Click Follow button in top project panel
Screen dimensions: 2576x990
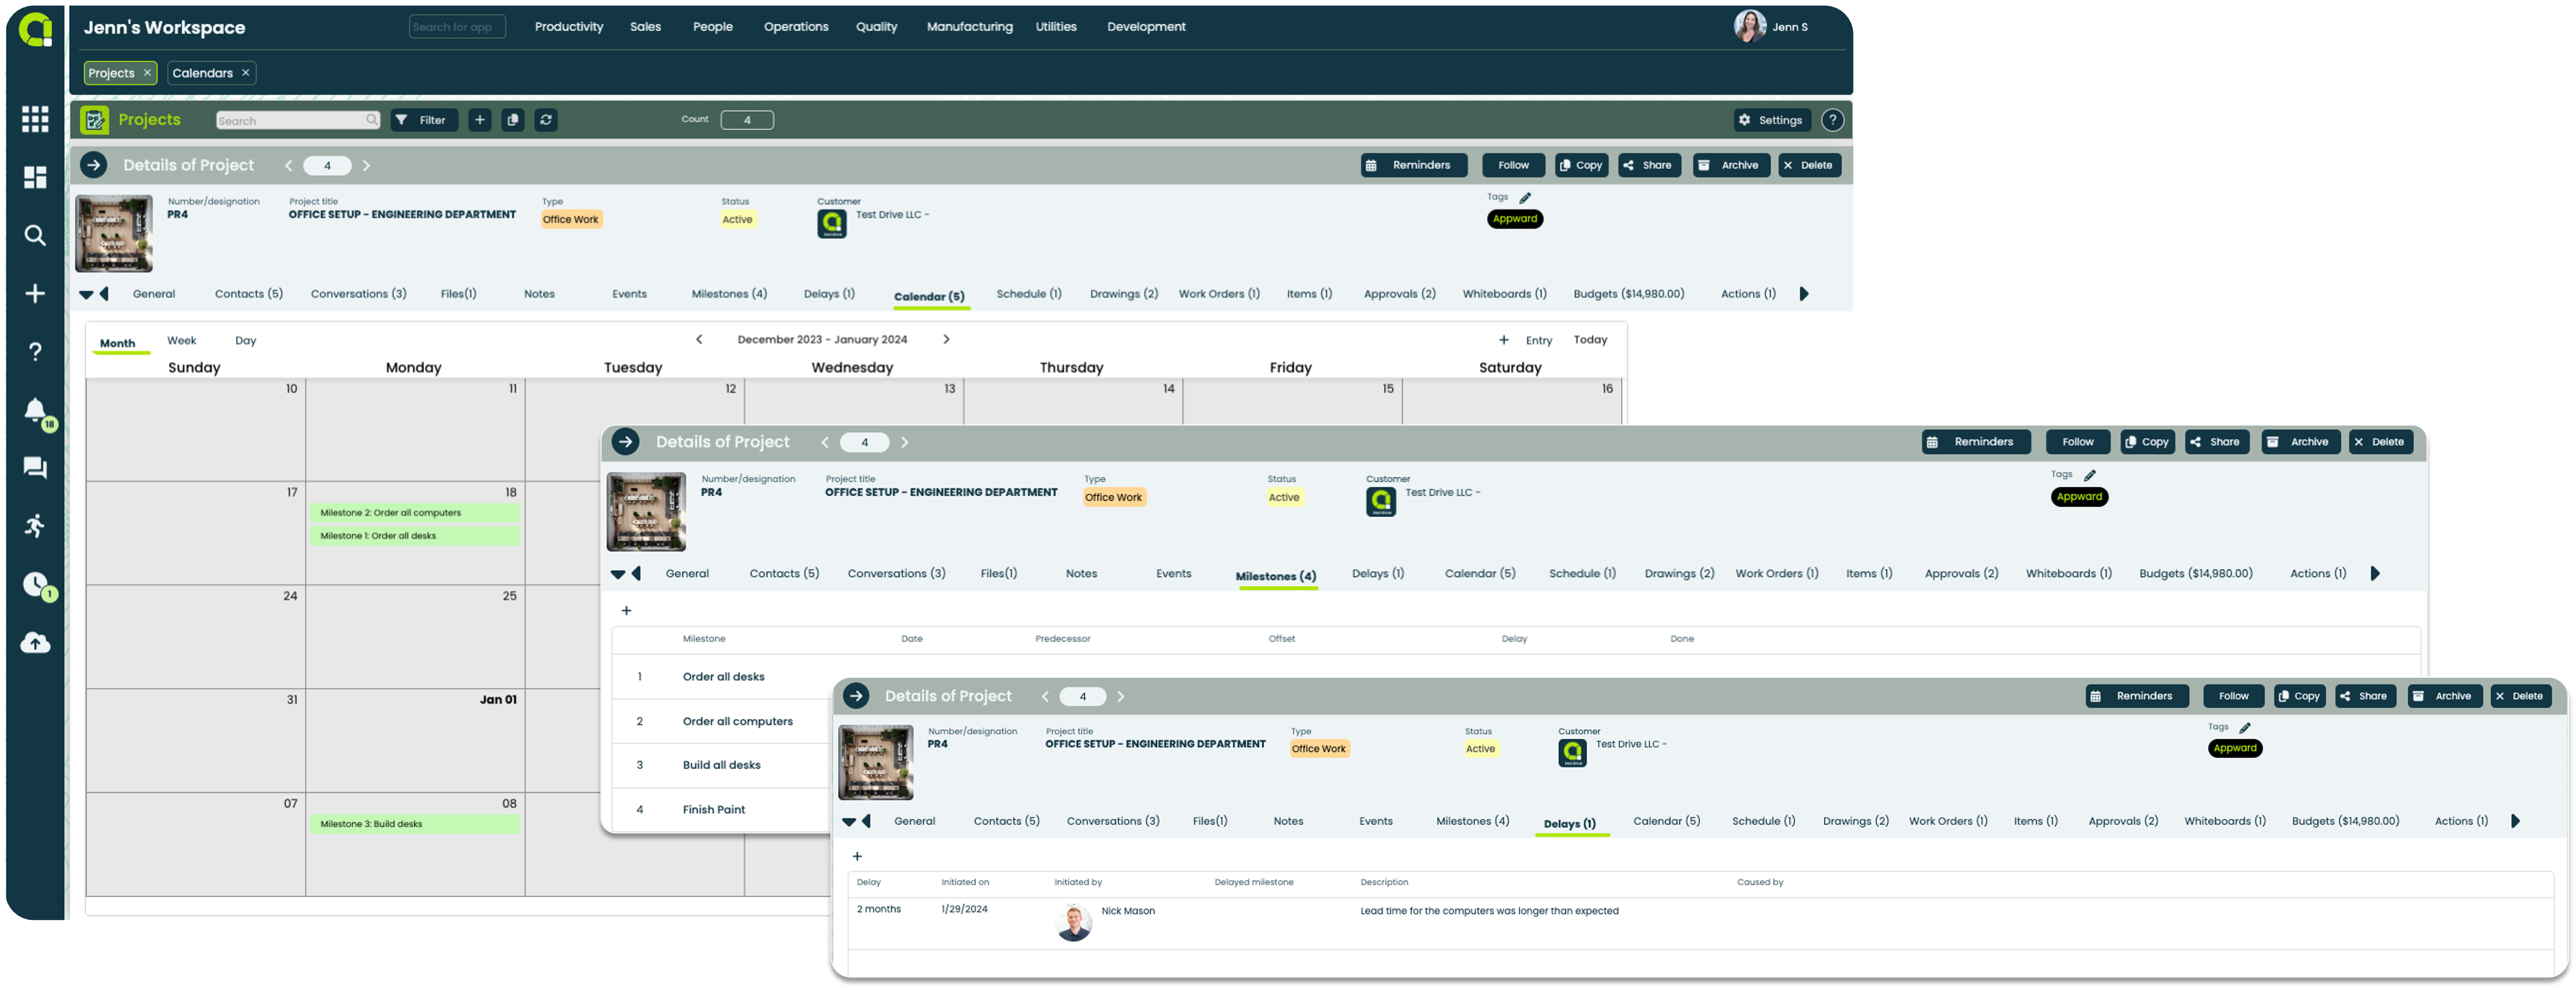click(x=1513, y=165)
